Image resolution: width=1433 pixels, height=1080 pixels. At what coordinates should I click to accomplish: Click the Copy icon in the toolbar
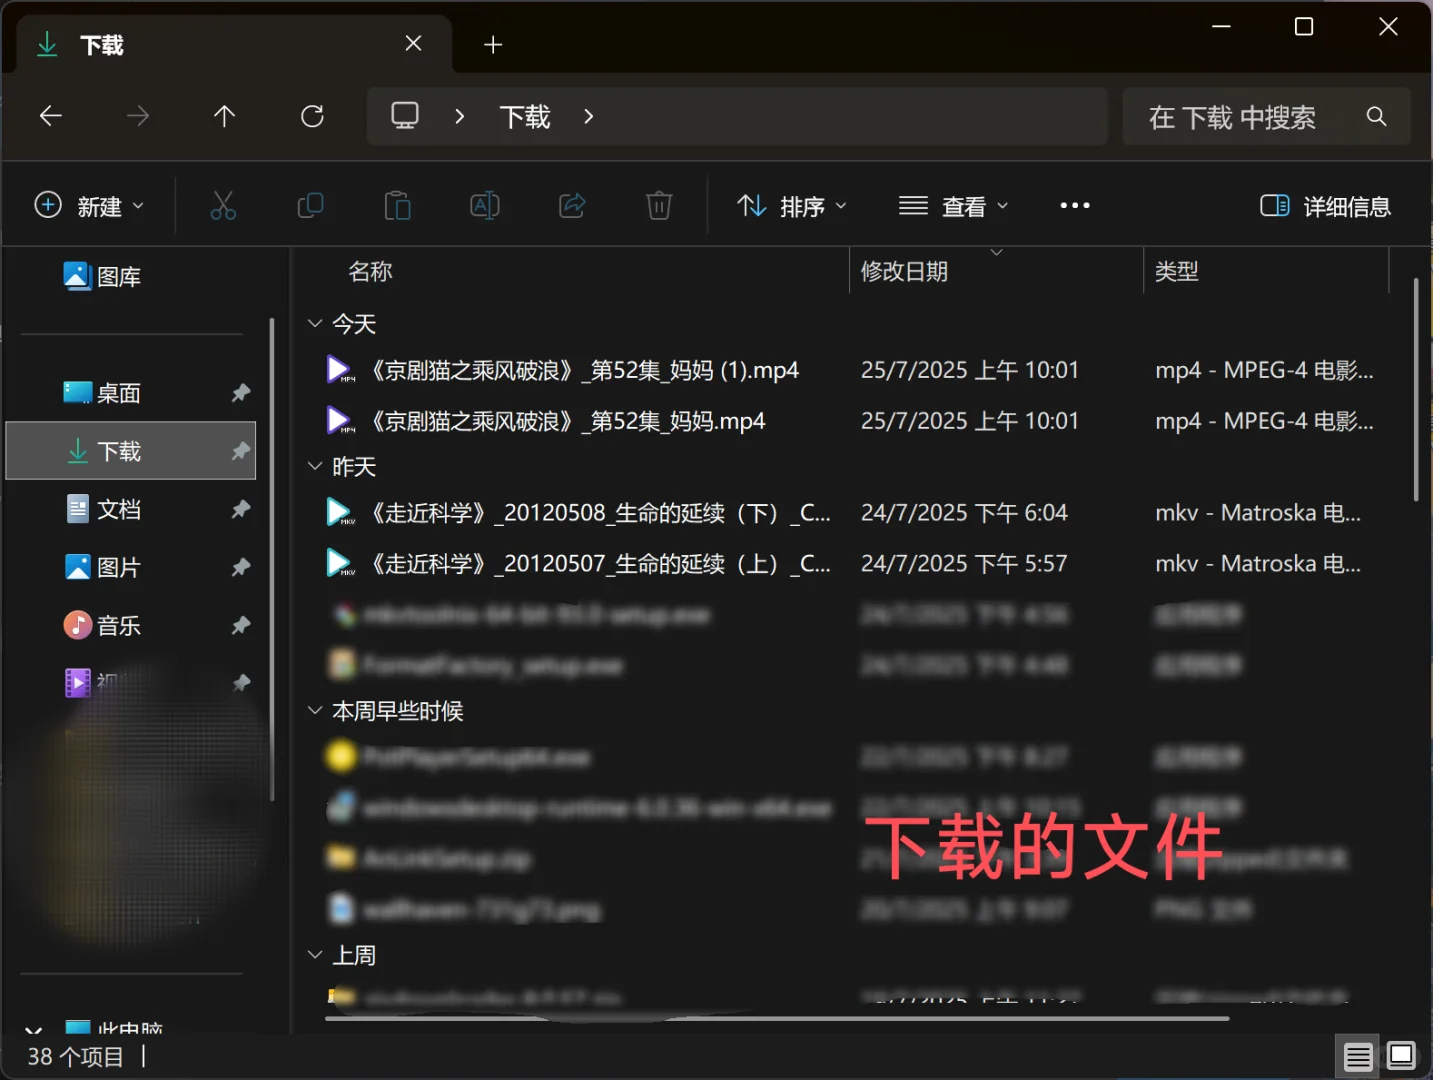coord(310,205)
